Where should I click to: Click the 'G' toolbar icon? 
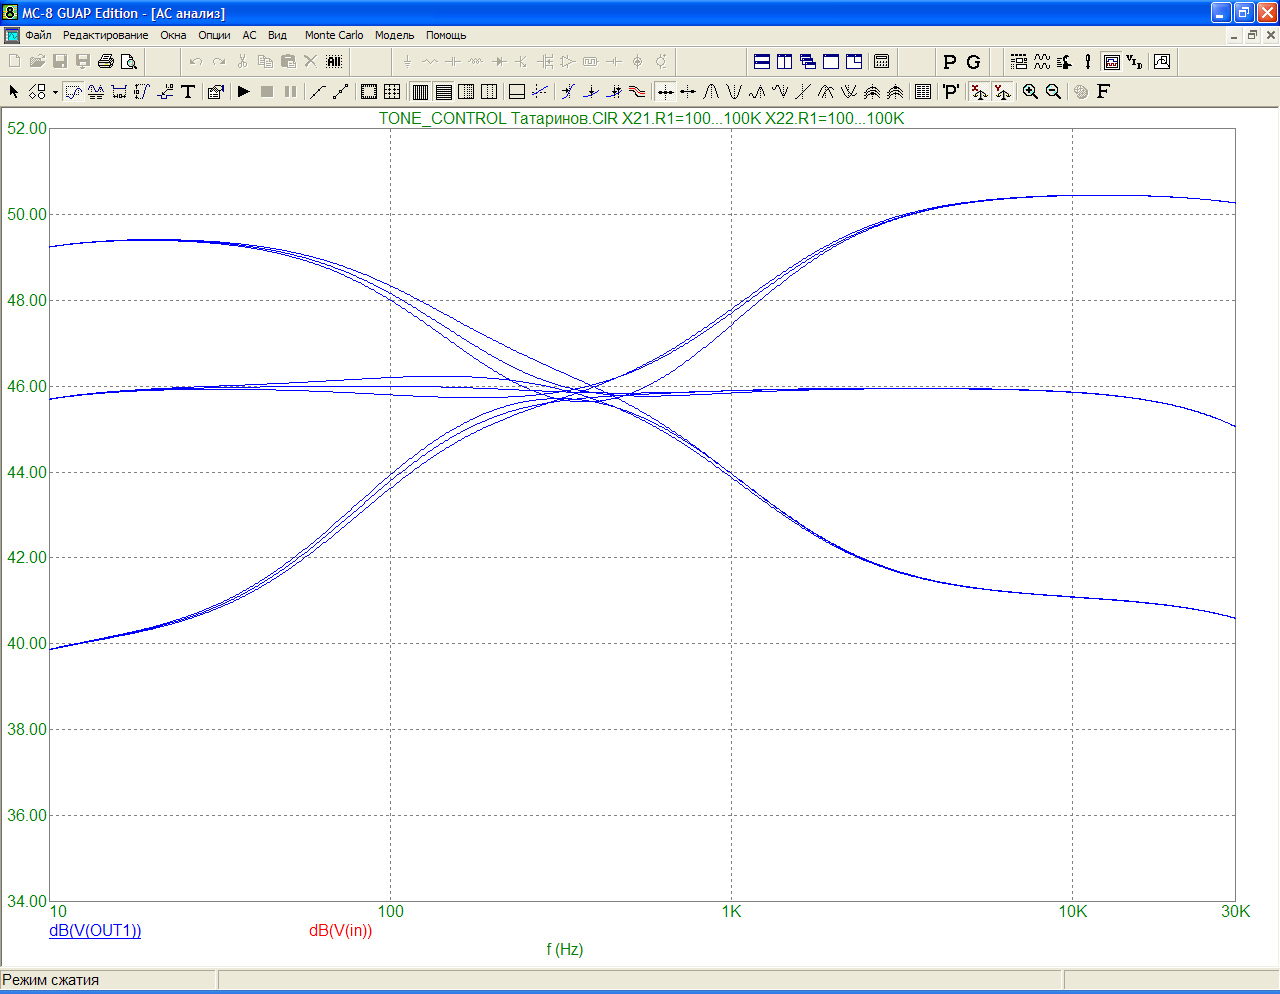point(972,61)
